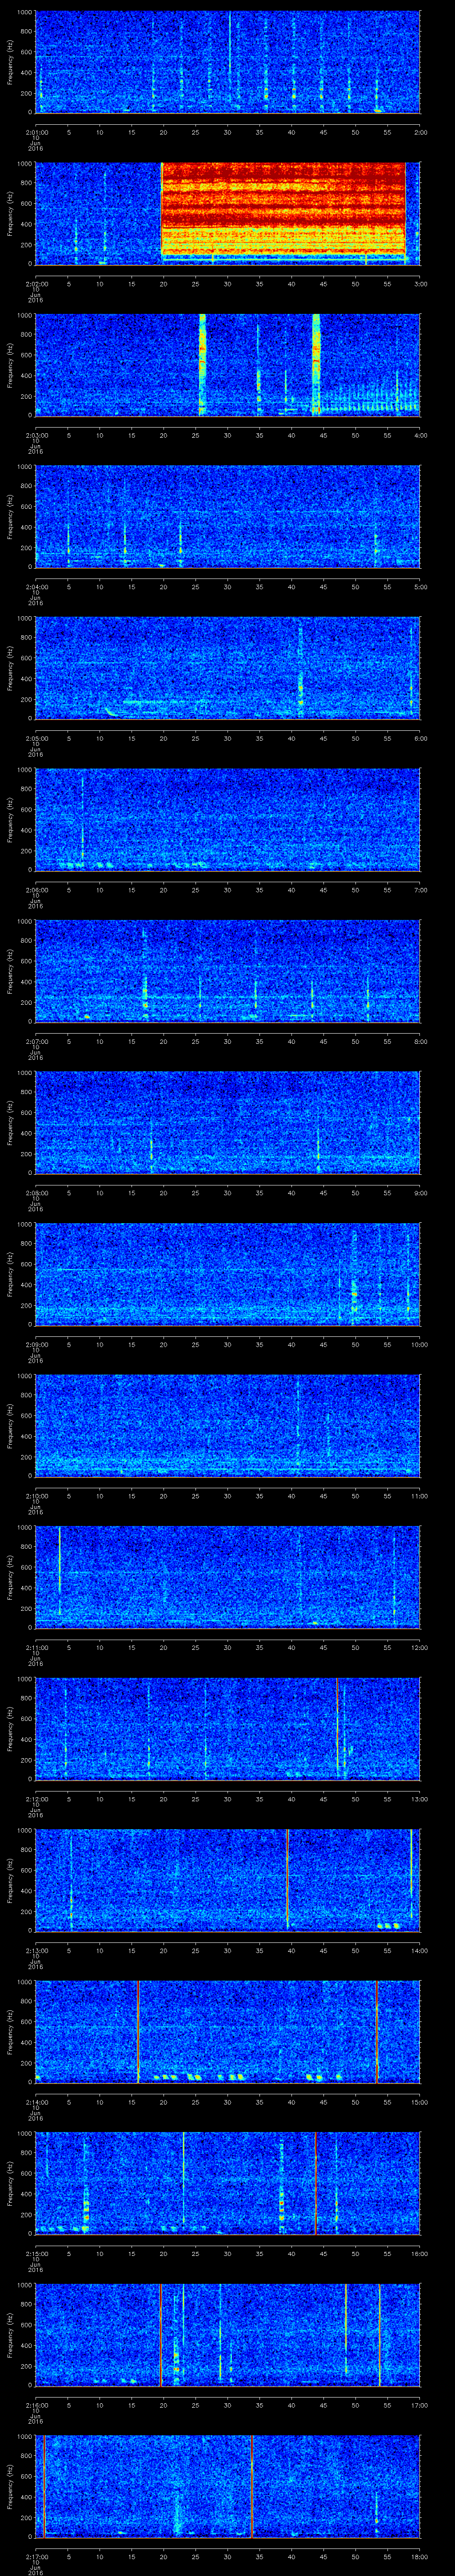Screen dimensions: 455x2576
Task: Select the 4:00 end time label
Action: pyautogui.click(x=420, y=434)
